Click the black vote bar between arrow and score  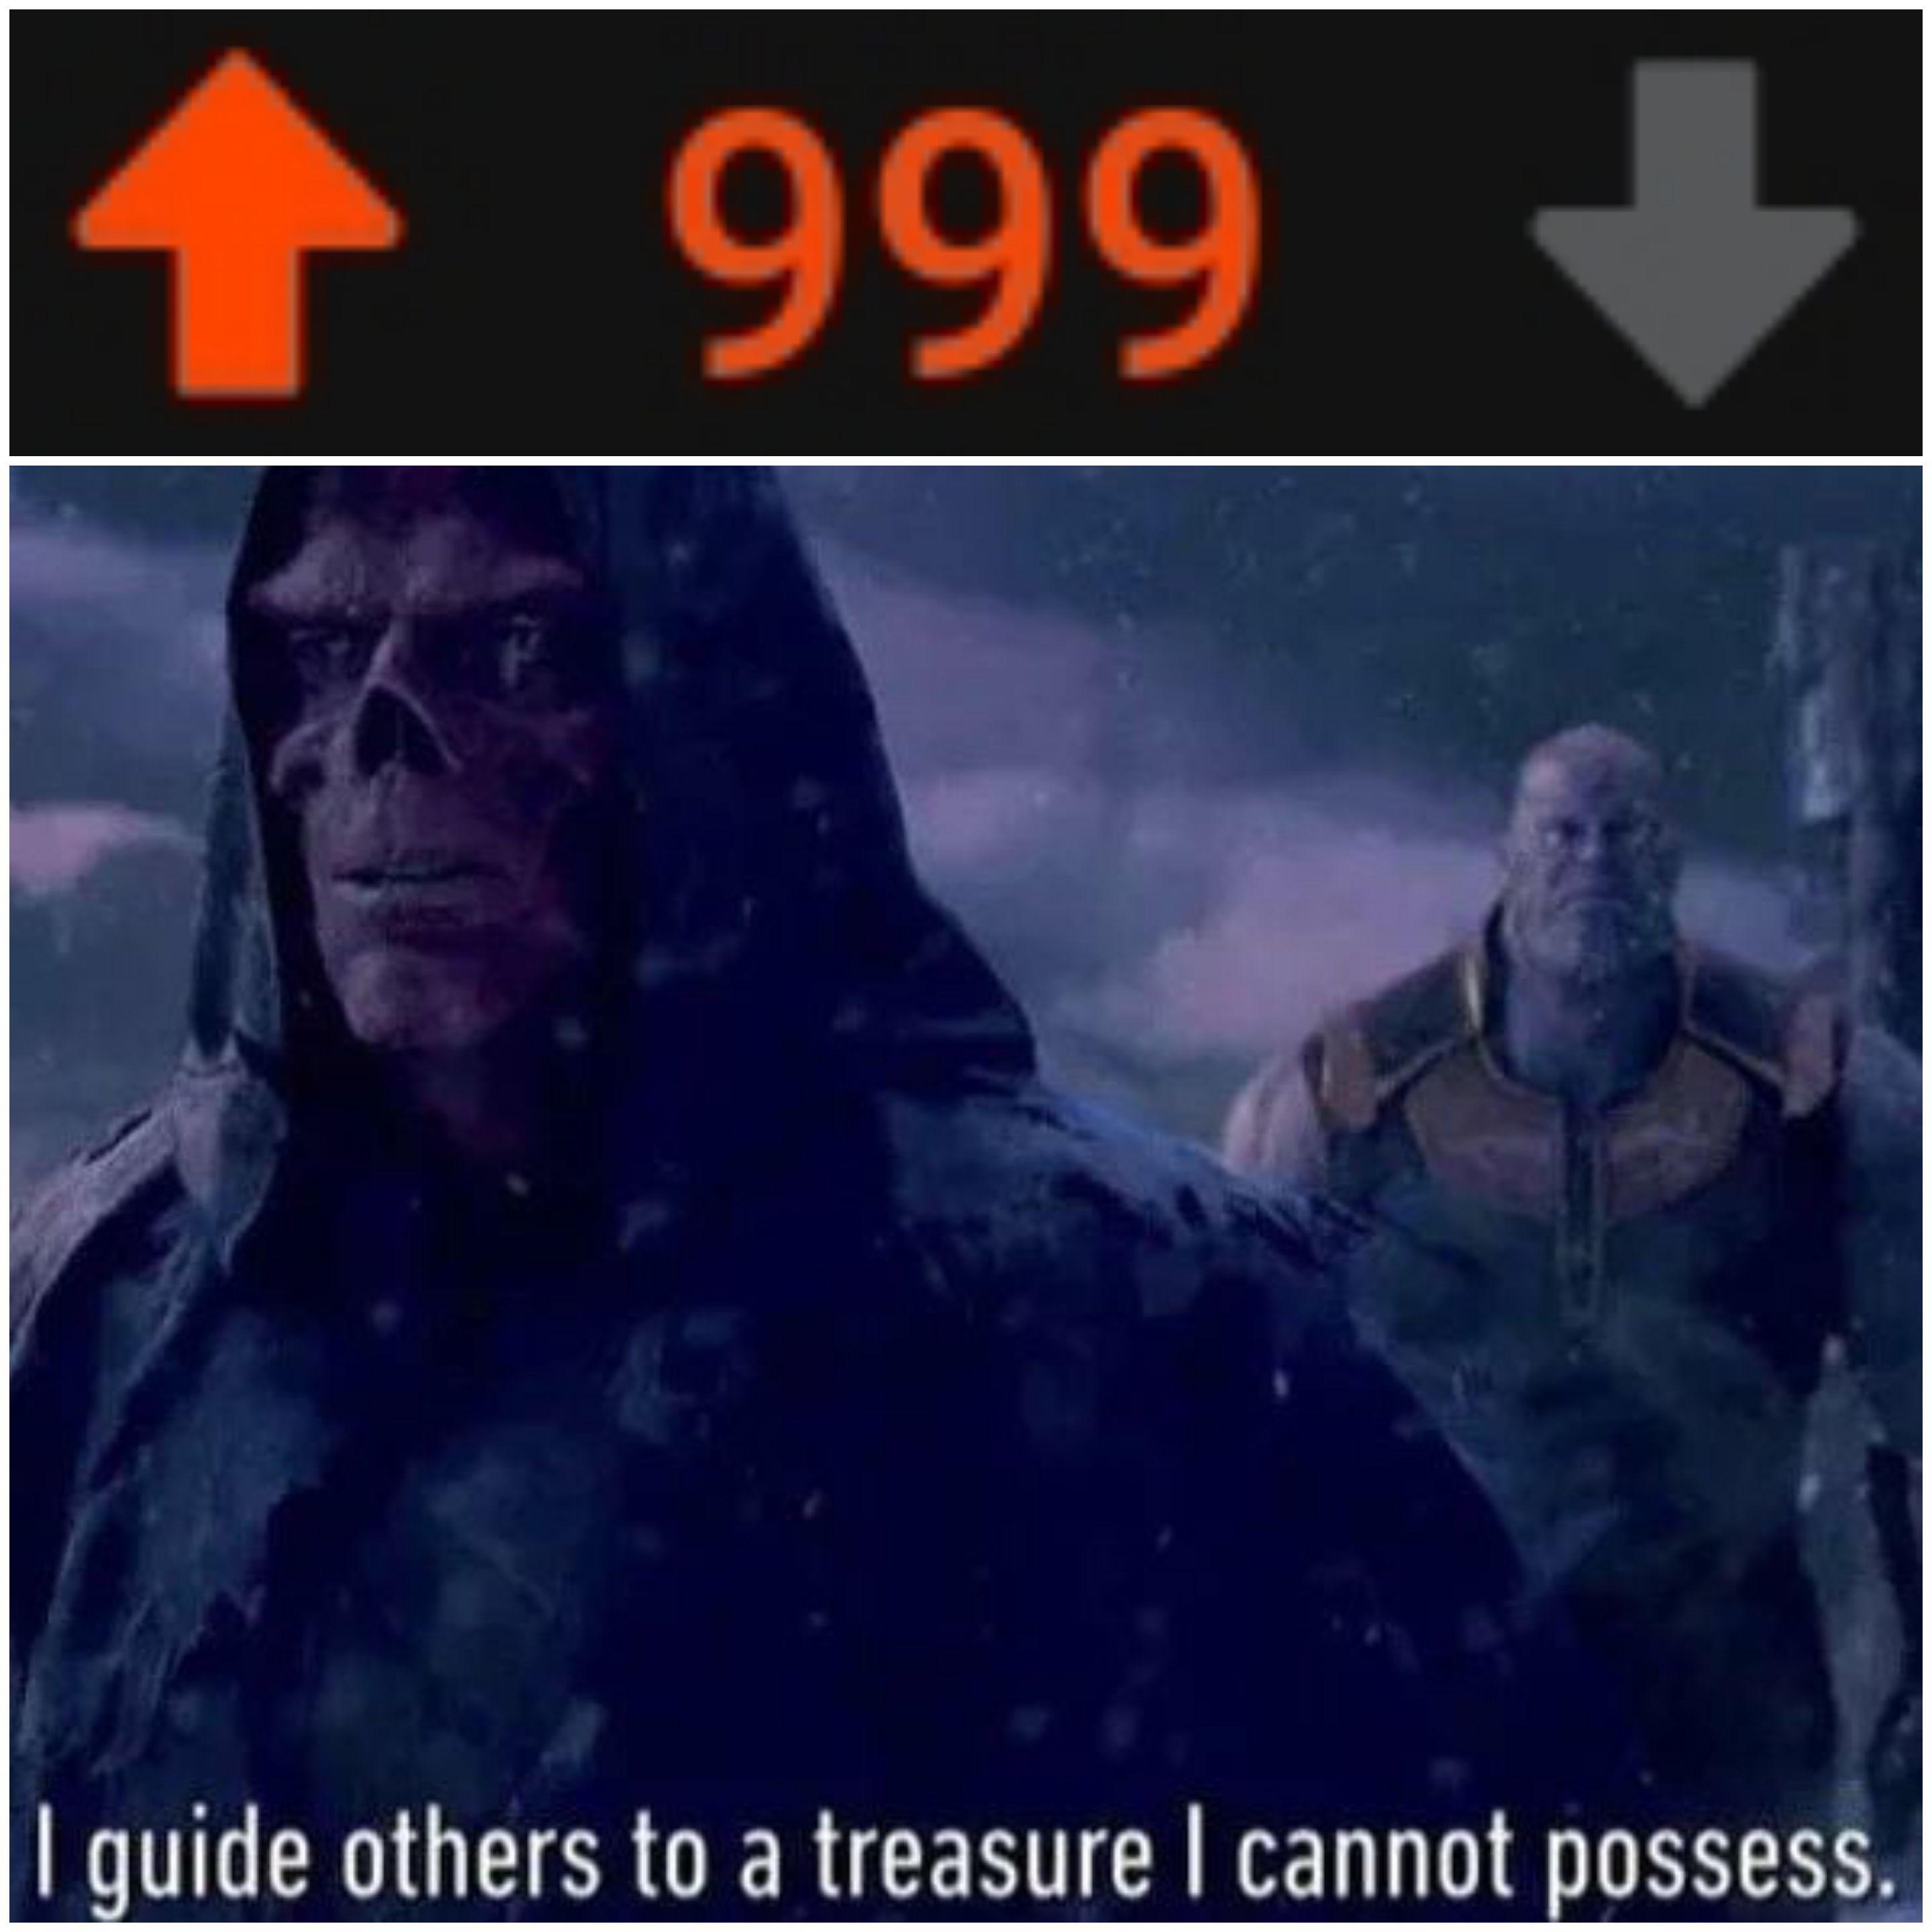coord(535,232)
